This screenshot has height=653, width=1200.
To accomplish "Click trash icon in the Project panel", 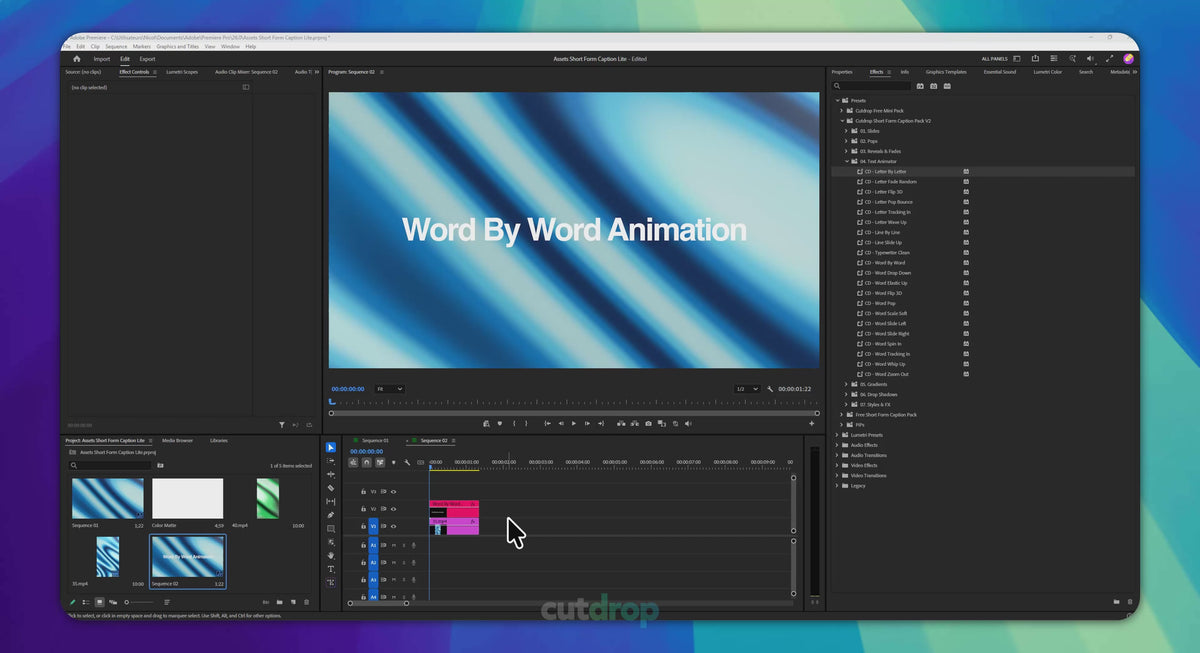I will pos(306,602).
